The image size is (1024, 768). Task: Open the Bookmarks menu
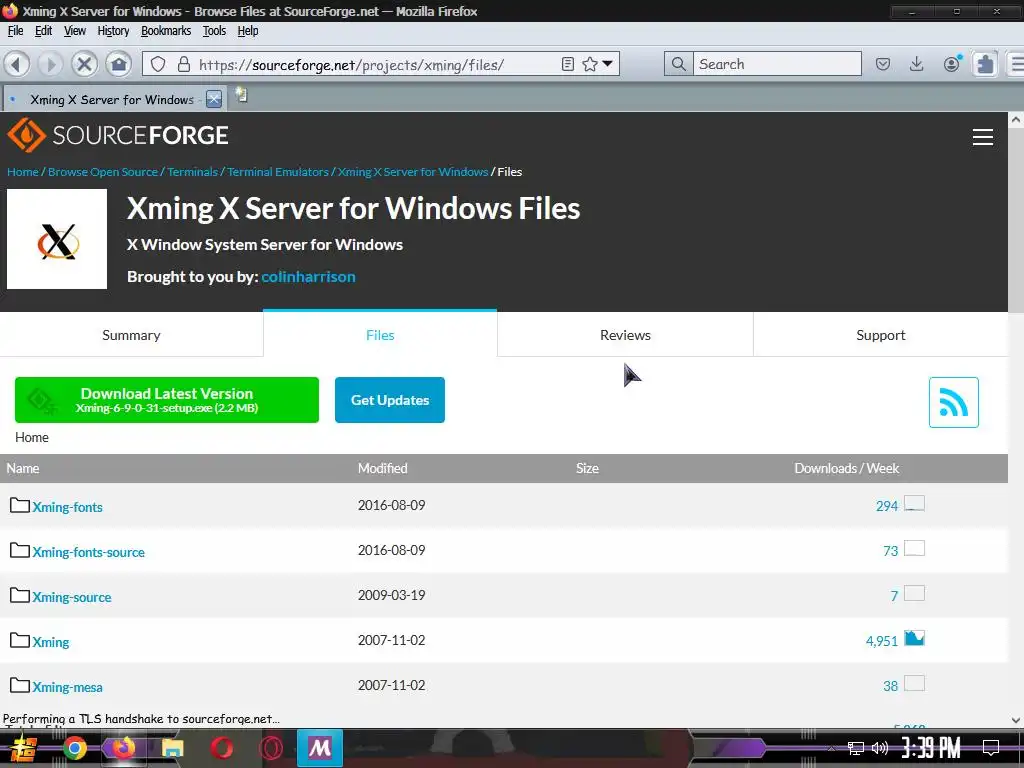point(166,31)
